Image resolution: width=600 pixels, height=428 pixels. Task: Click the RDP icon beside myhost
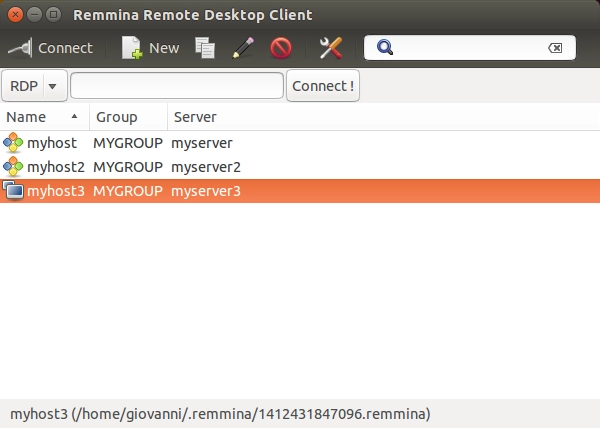13,142
